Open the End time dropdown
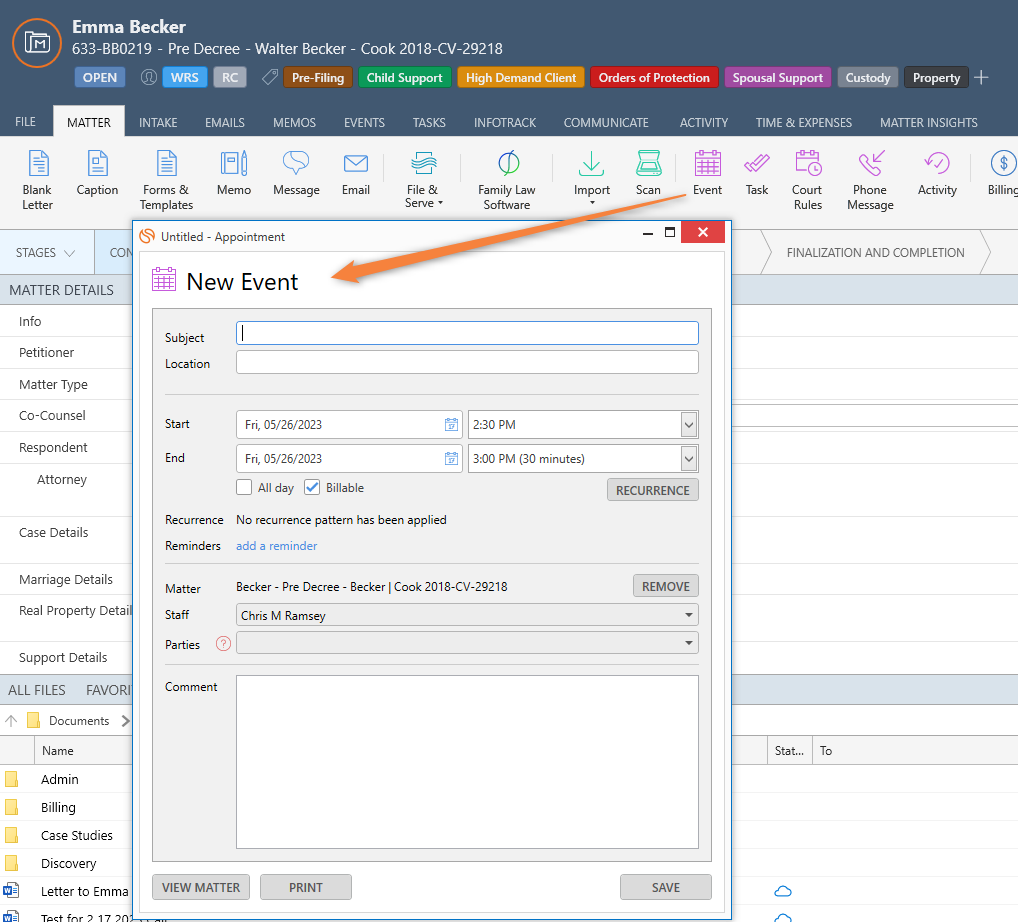 689,459
